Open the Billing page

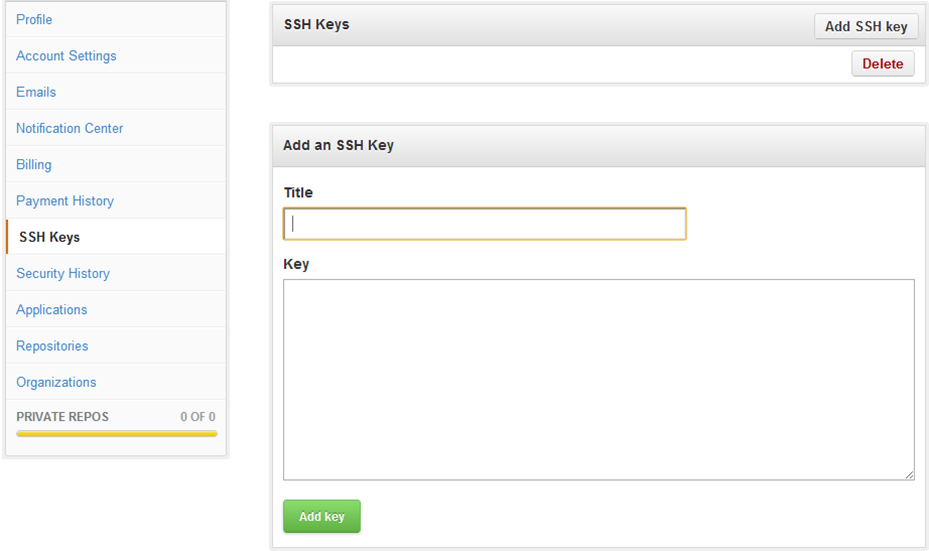point(34,165)
